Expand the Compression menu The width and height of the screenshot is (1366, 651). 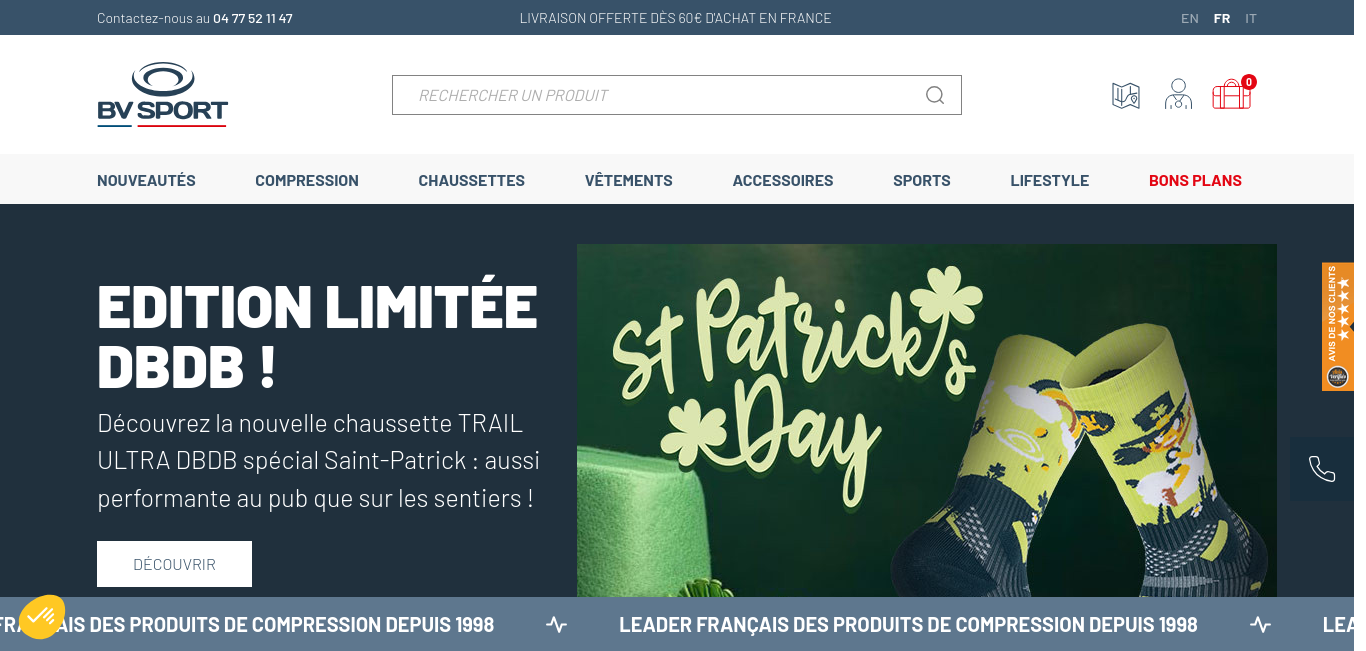click(307, 181)
